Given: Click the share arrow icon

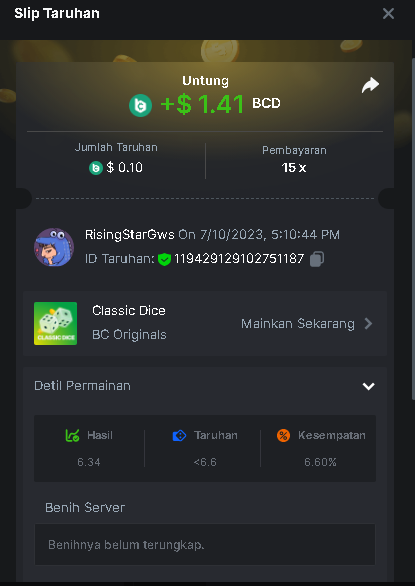Looking at the screenshot, I should coord(370,85).
